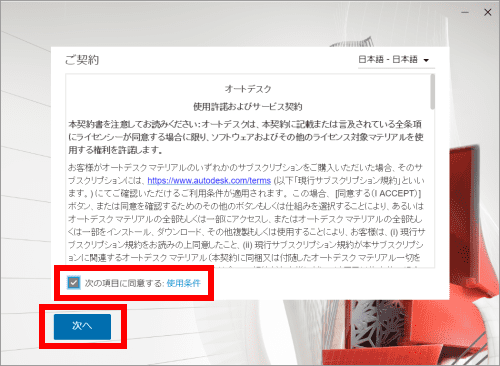The width and height of the screenshot is (500, 366).
Task: Minimize the installer window
Action: click(x=465, y=12)
